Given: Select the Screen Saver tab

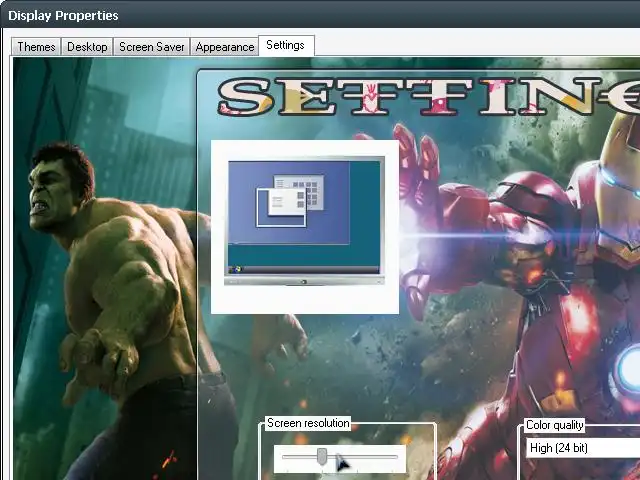Looking at the screenshot, I should point(151,47).
